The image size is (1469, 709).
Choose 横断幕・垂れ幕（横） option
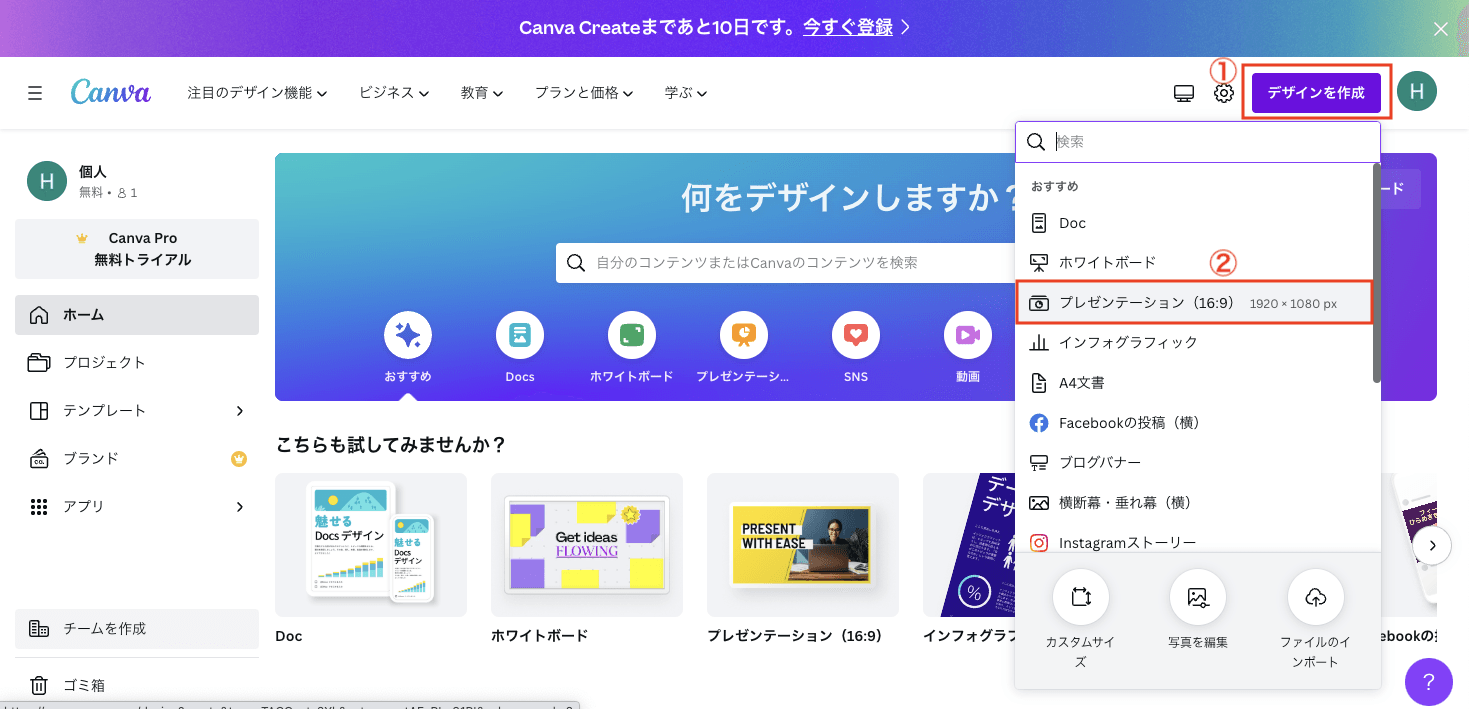(x=1195, y=502)
